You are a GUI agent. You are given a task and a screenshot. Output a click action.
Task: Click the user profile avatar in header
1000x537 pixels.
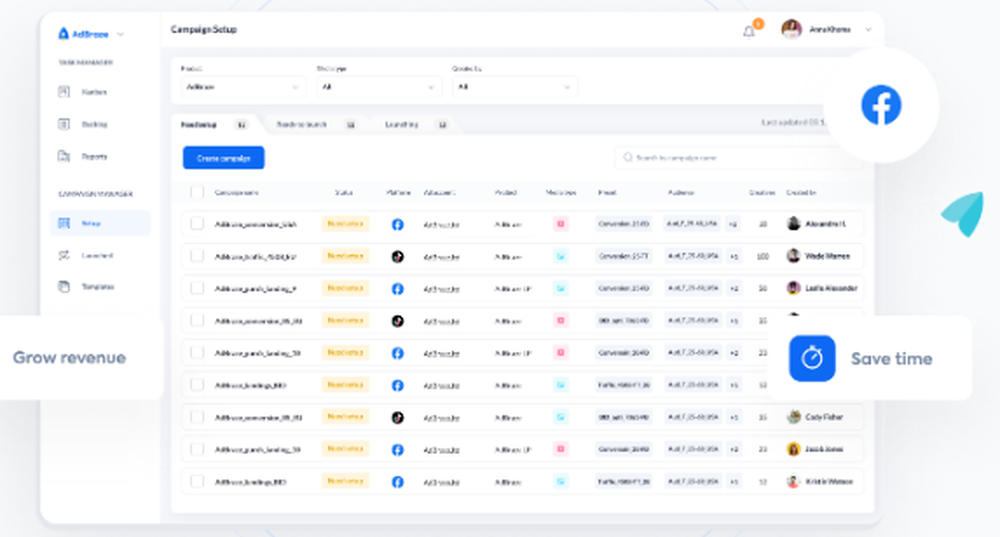pyautogui.click(x=791, y=29)
